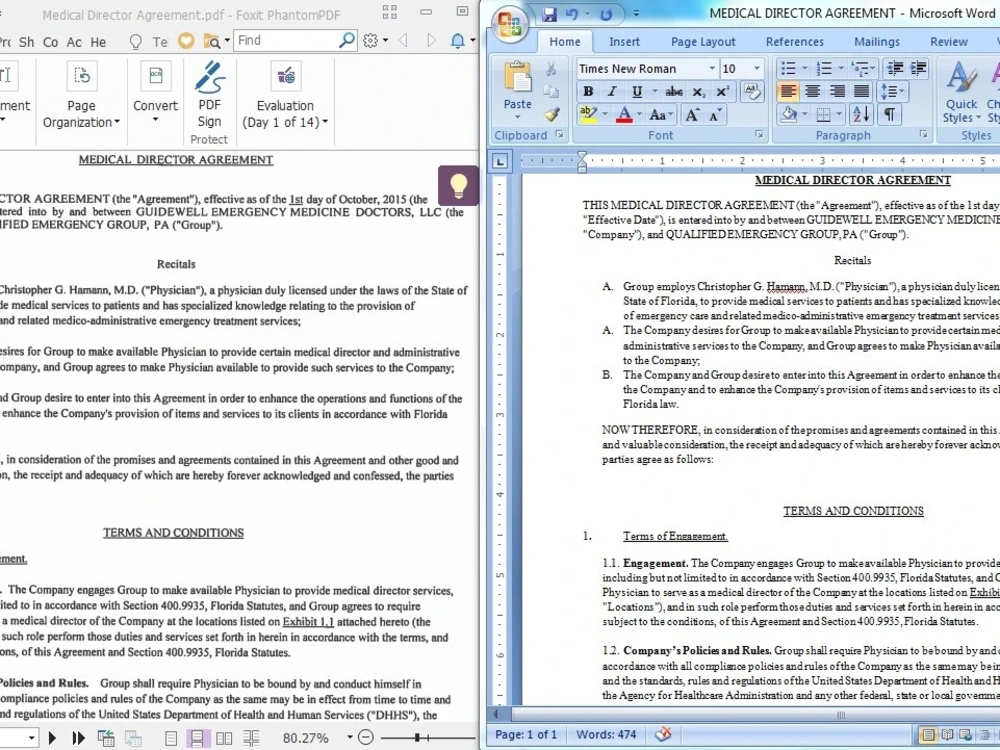This screenshot has height=750, width=1000.
Task: Click Paste button in Word
Action: pos(517,89)
